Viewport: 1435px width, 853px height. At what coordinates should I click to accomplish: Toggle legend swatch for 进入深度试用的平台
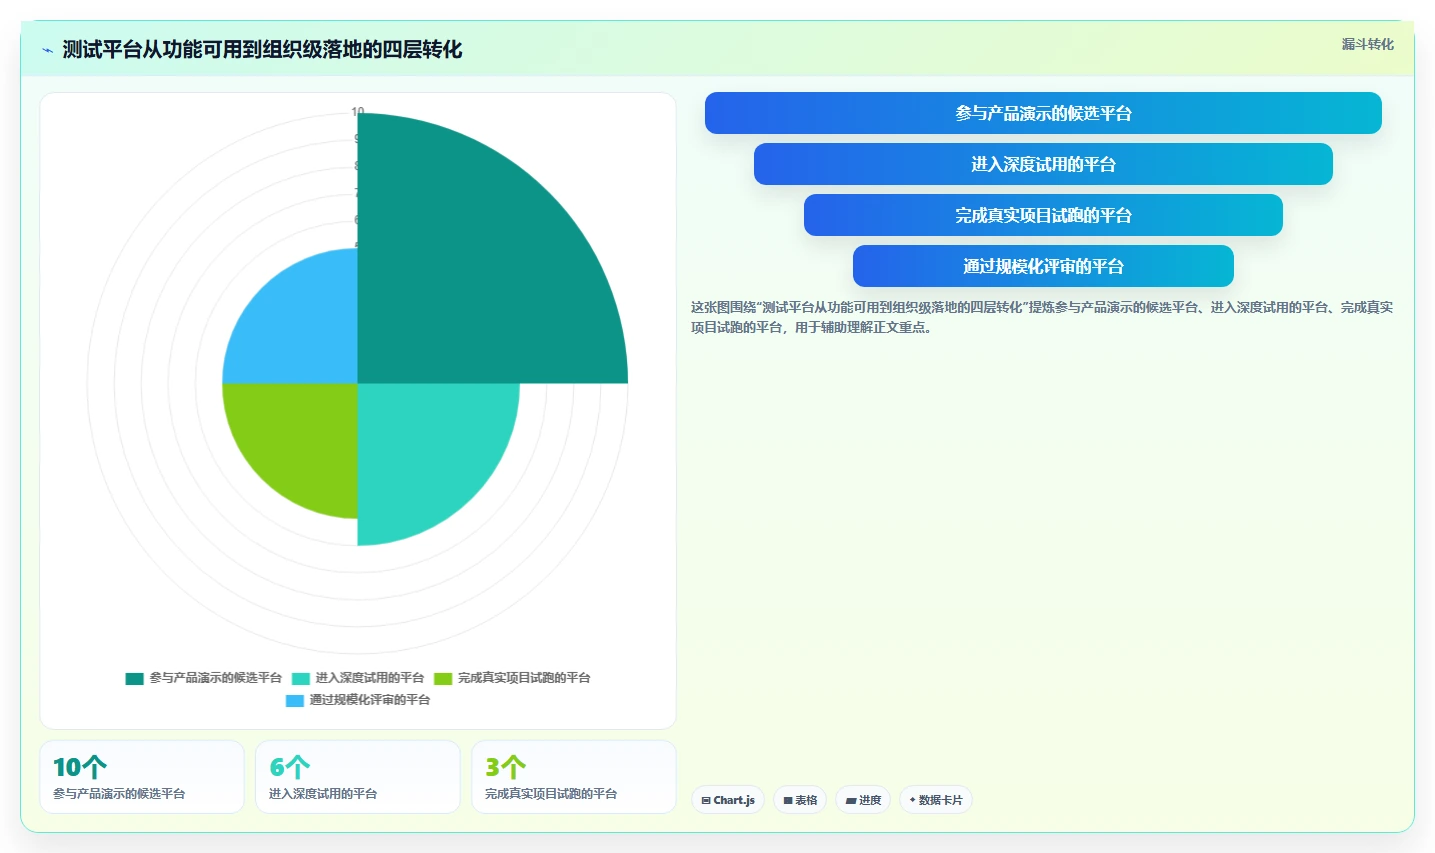[301, 678]
